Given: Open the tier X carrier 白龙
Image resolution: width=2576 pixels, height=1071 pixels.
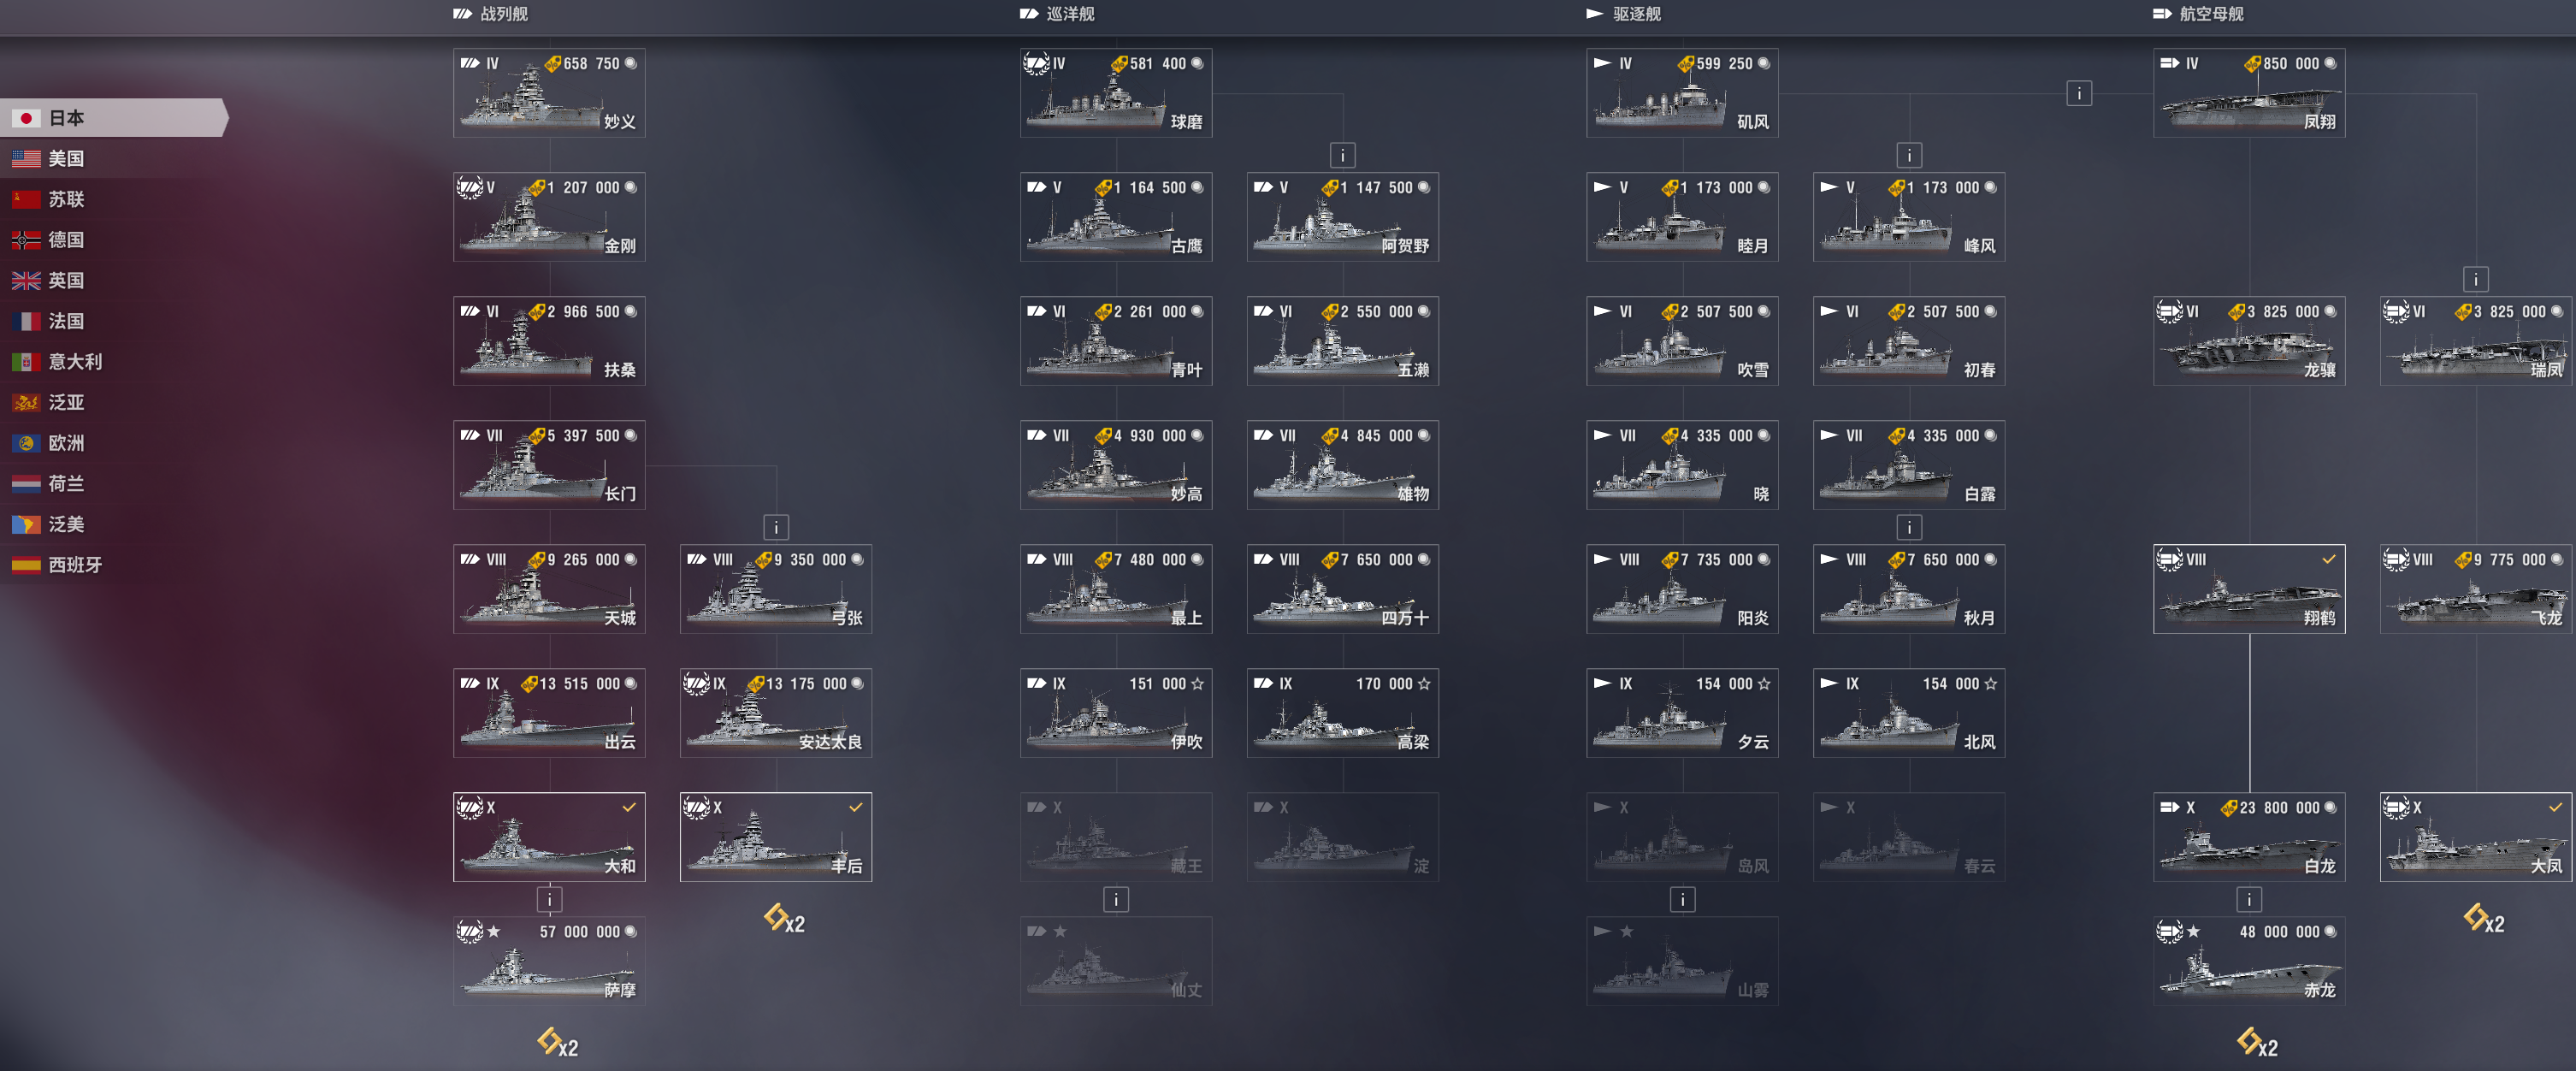Looking at the screenshot, I should coord(2249,837).
